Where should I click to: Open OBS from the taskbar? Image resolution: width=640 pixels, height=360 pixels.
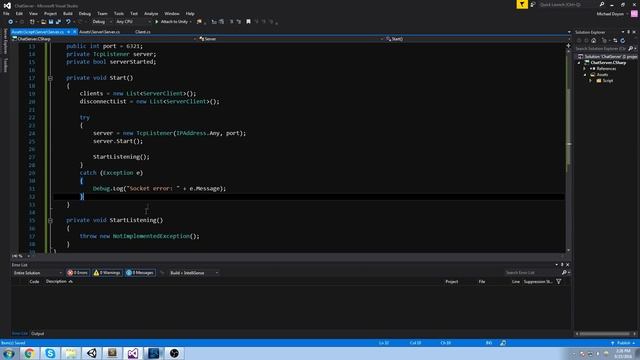pos(174,353)
